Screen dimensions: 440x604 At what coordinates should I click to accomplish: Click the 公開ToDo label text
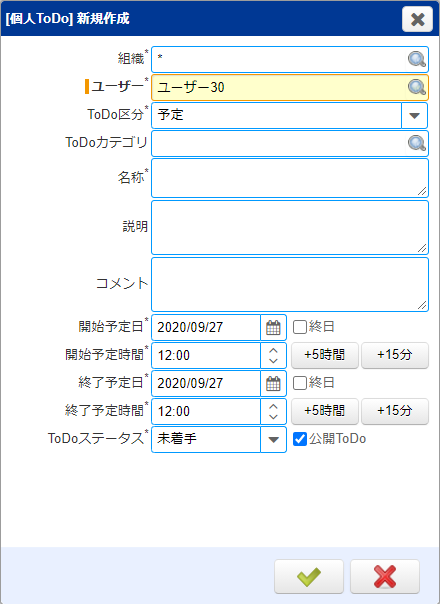(x=337, y=439)
